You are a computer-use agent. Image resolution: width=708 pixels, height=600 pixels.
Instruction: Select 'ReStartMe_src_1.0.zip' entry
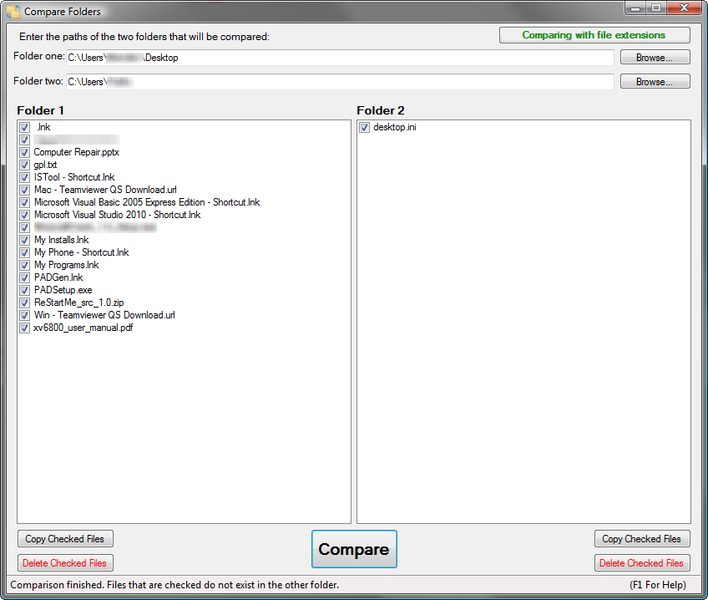[79, 302]
